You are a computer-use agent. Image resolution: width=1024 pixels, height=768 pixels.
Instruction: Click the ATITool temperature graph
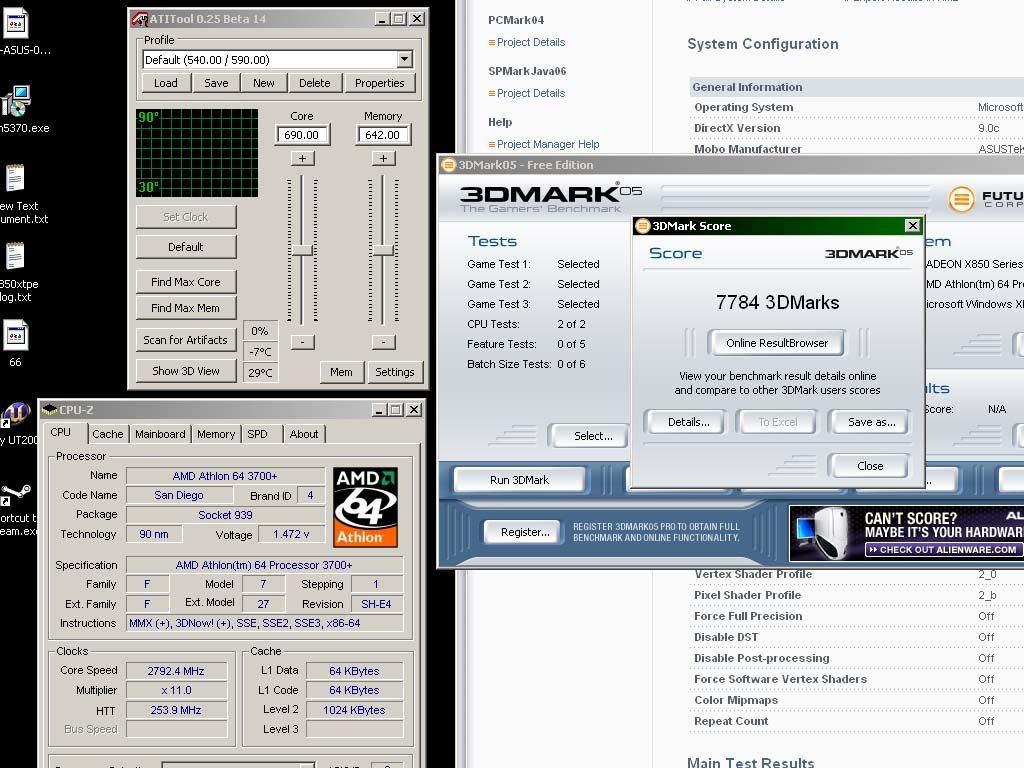[x=197, y=153]
